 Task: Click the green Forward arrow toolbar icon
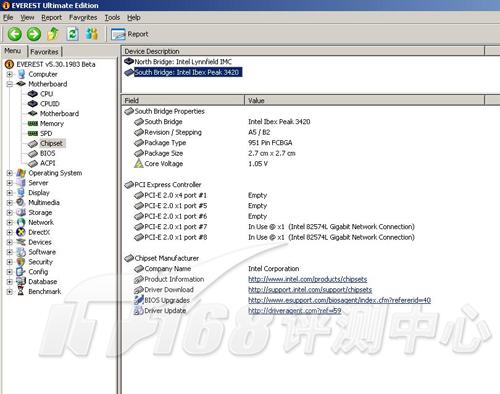coord(34,34)
